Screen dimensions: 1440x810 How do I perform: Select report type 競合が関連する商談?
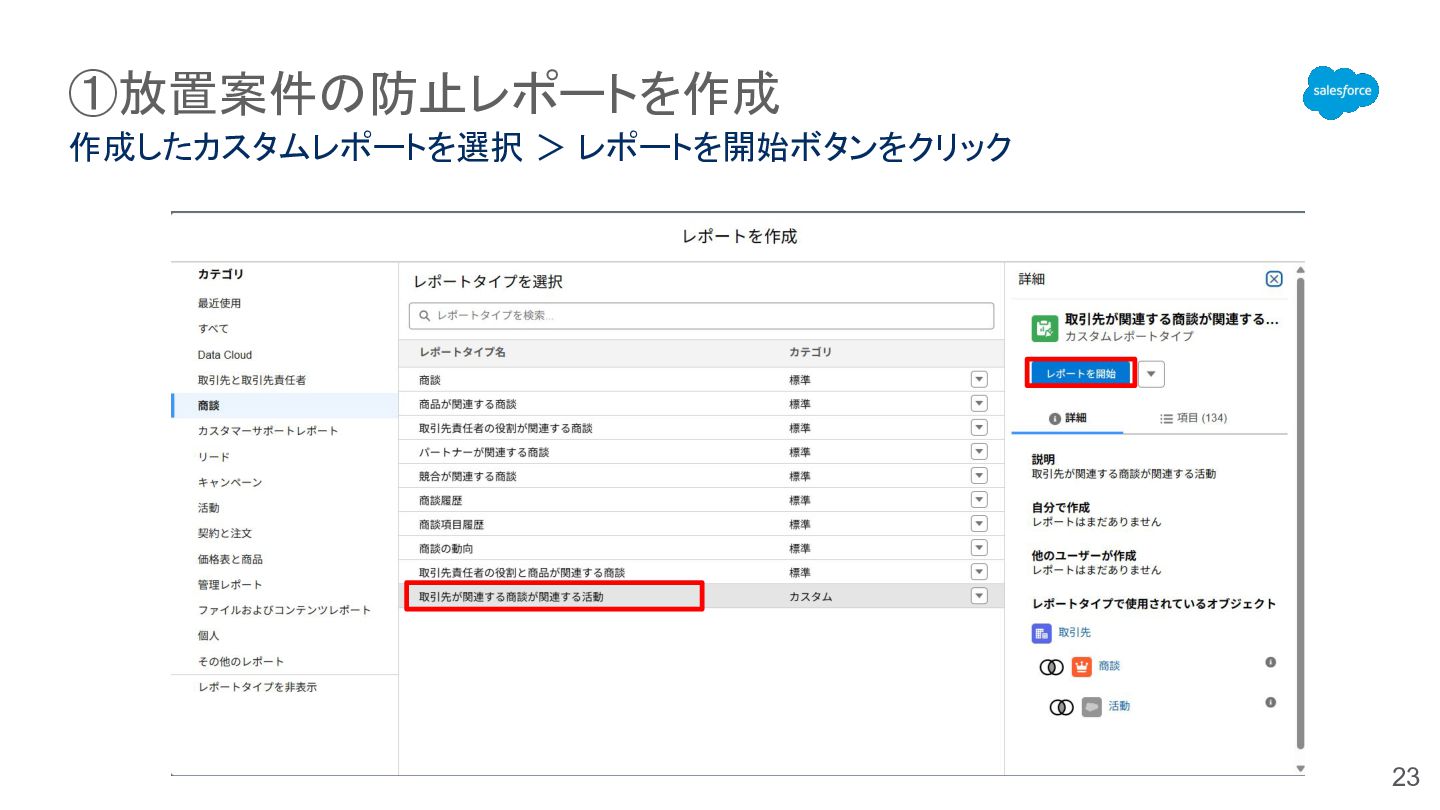pyautogui.click(x=468, y=476)
